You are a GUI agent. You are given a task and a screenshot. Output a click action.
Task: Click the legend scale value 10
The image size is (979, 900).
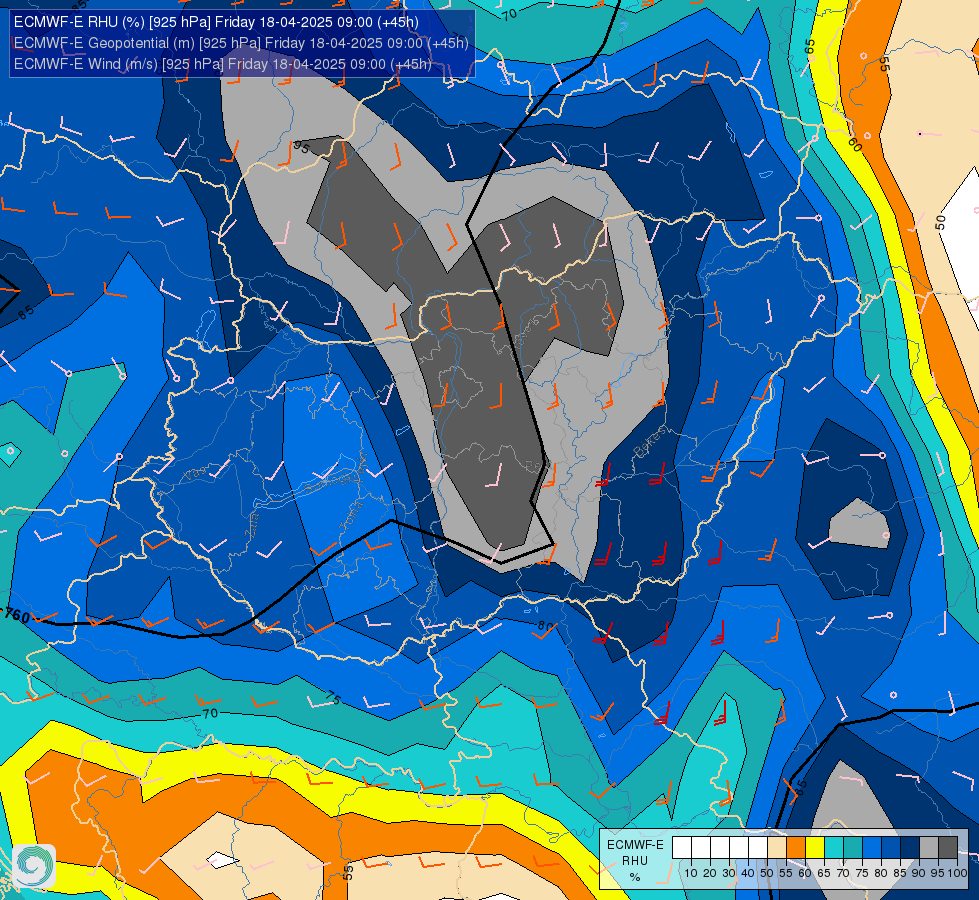(x=691, y=873)
